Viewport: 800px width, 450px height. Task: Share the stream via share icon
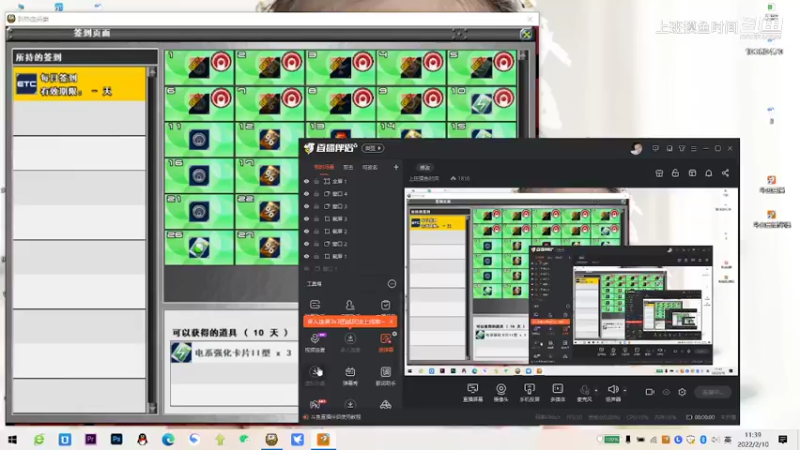point(726,173)
